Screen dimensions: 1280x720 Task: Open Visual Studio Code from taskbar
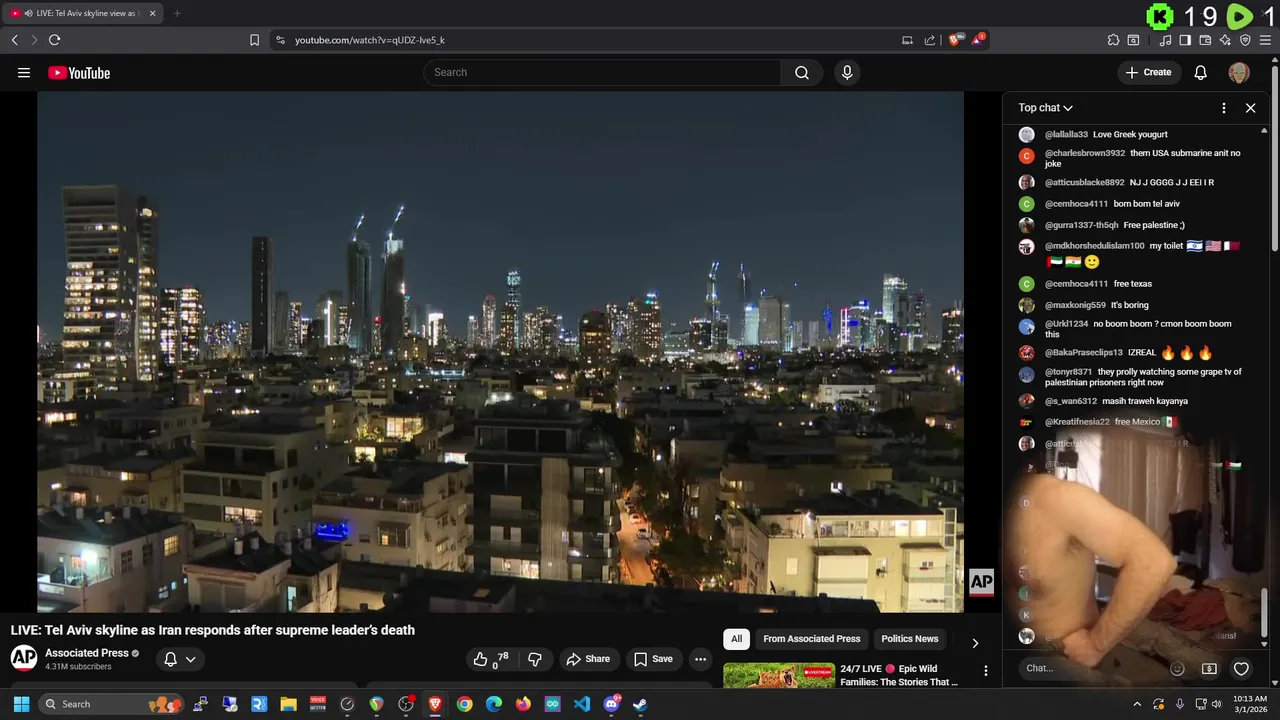pos(582,704)
